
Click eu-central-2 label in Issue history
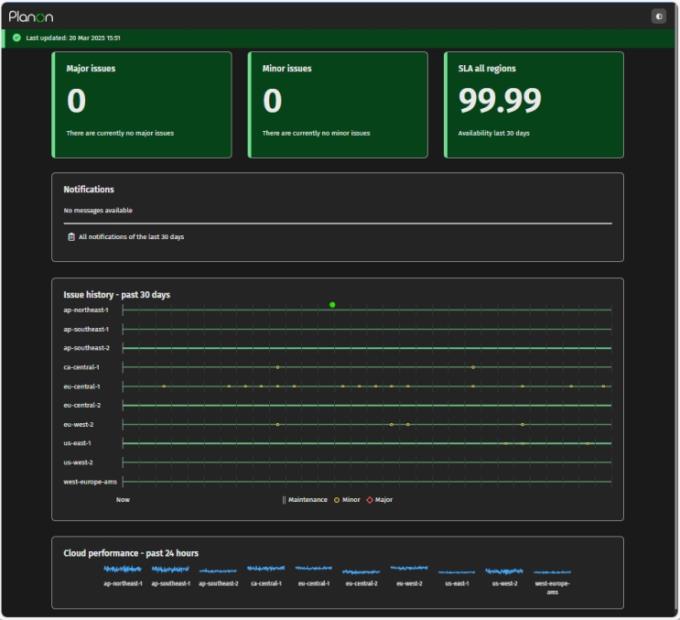82,405
